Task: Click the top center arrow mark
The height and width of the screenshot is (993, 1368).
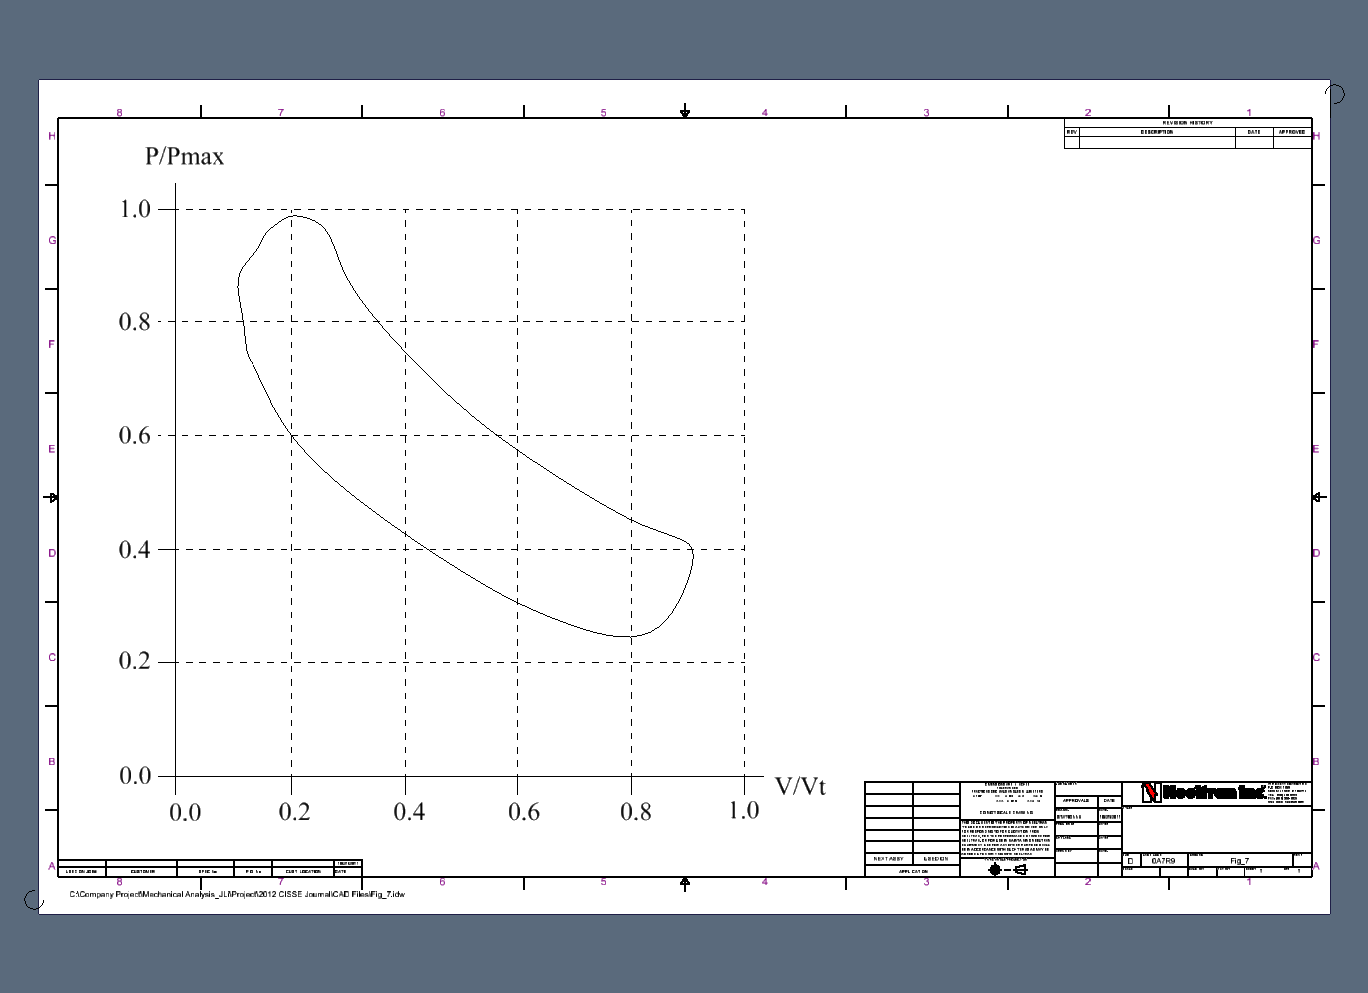Action: (685, 111)
